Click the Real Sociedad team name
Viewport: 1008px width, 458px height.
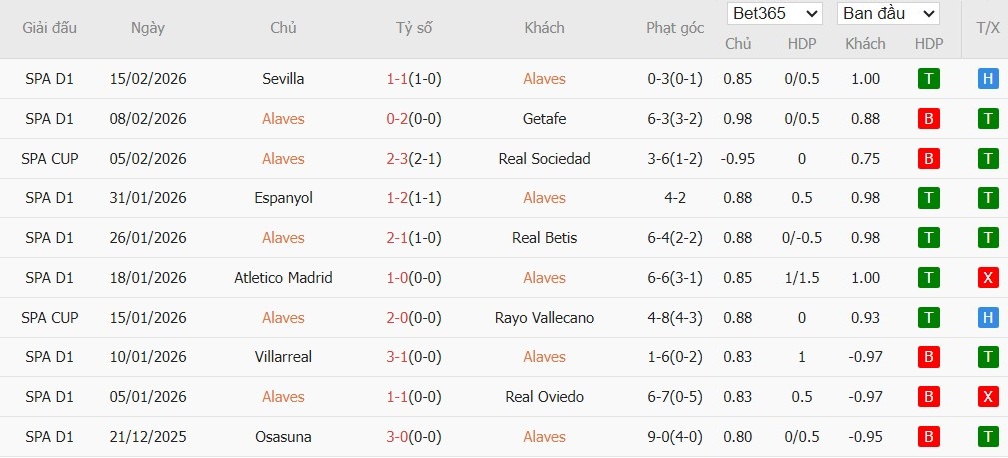[544, 159]
